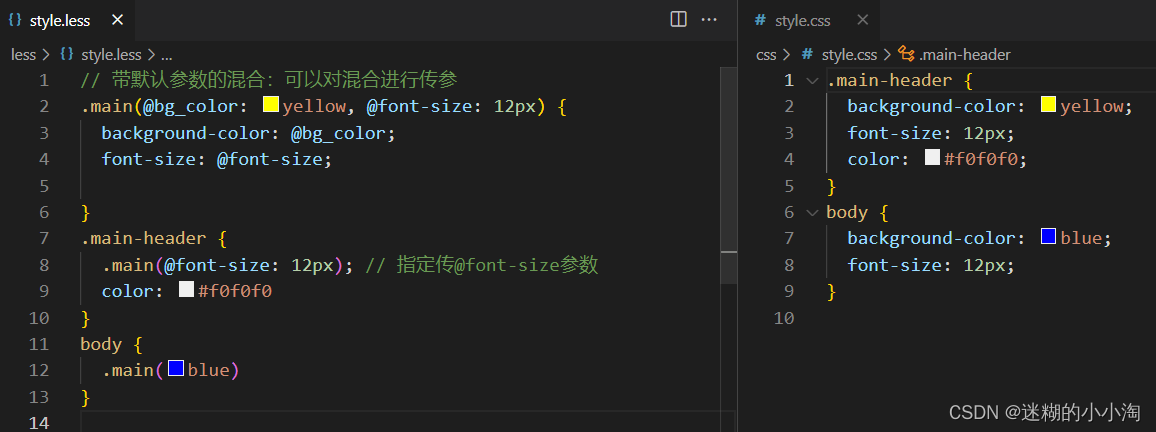Close the style.css tab
1156x432 pixels.
(863, 20)
